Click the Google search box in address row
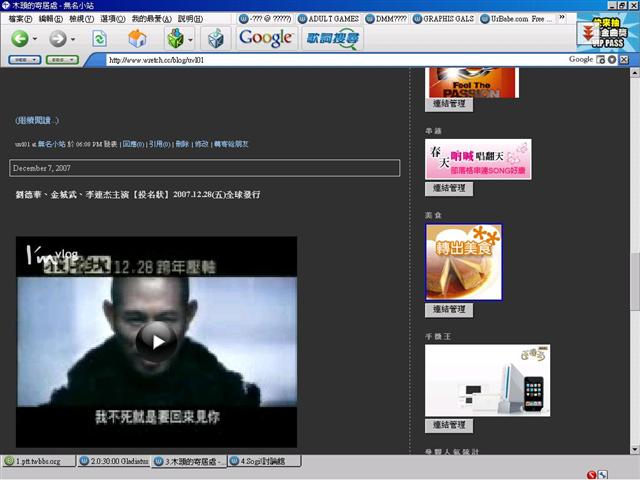Viewport: 640px width, 480px height. click(580, 60)
